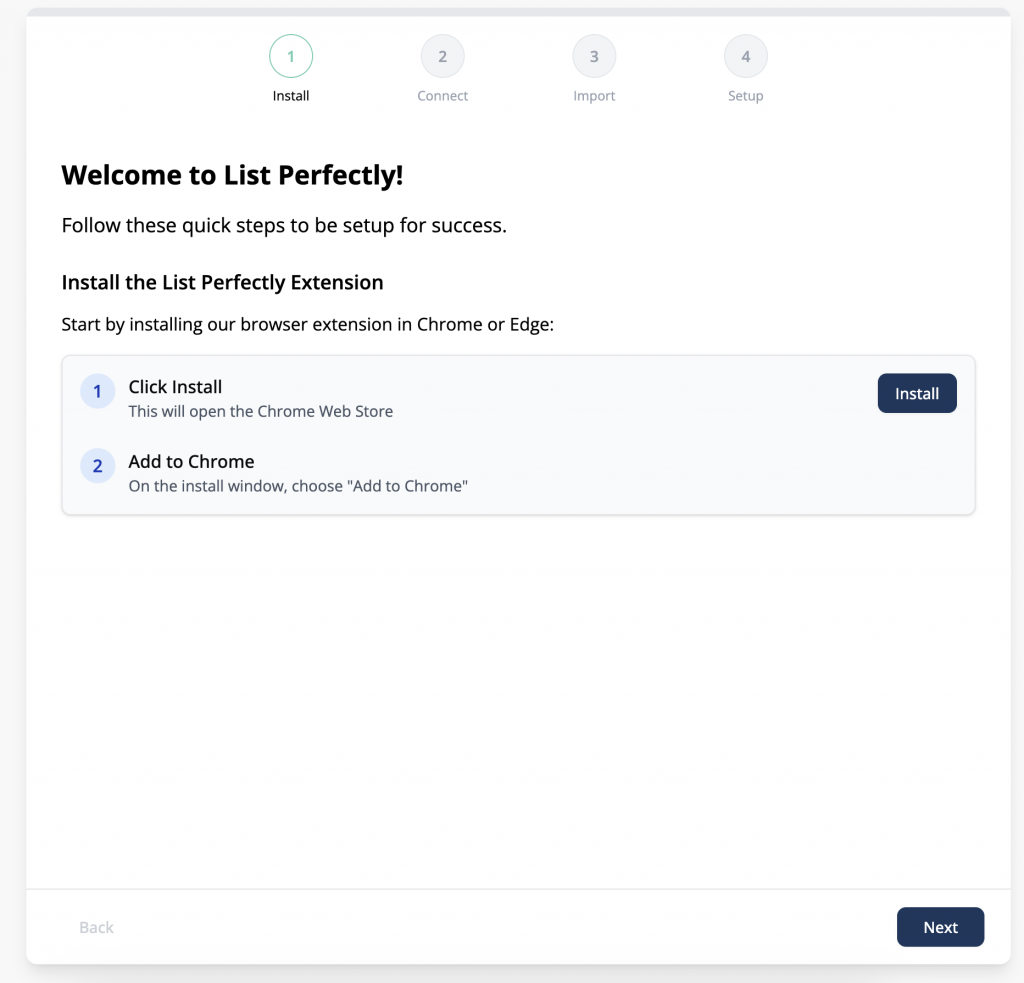
Task: Go to the Connect step label
Action: click(442, 96)
